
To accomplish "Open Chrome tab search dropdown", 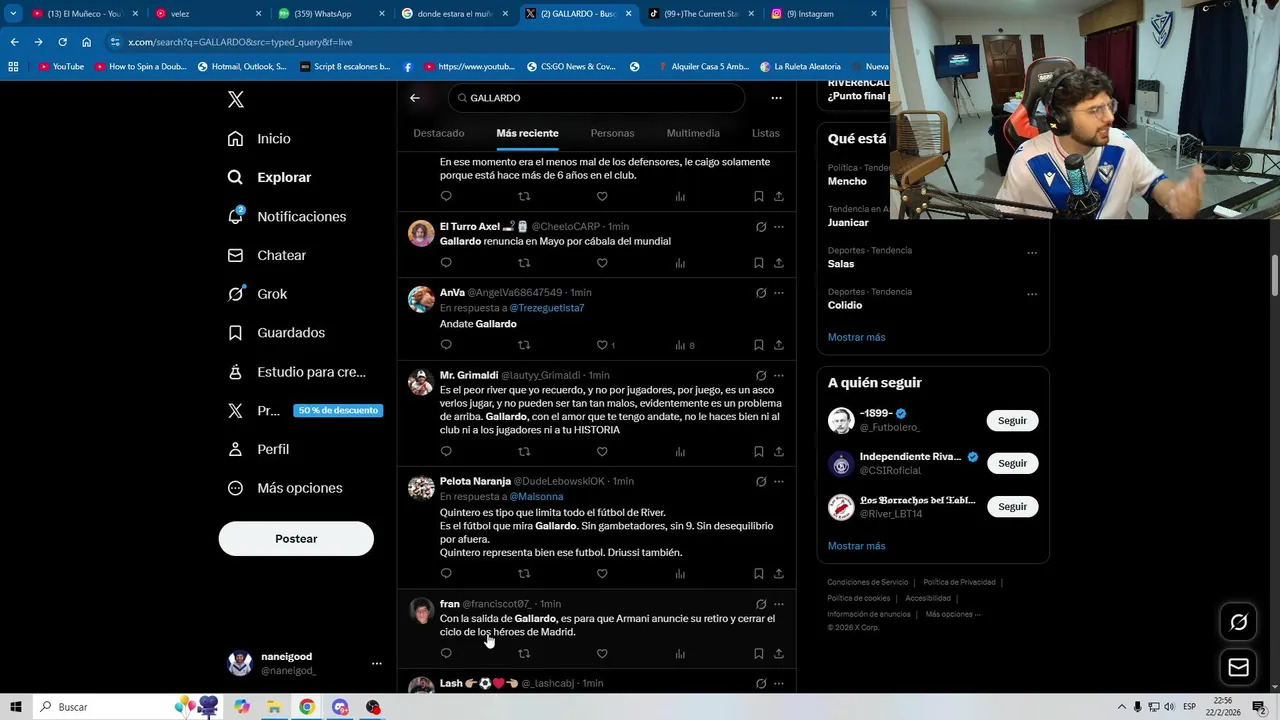I will [x=13, y=14].
